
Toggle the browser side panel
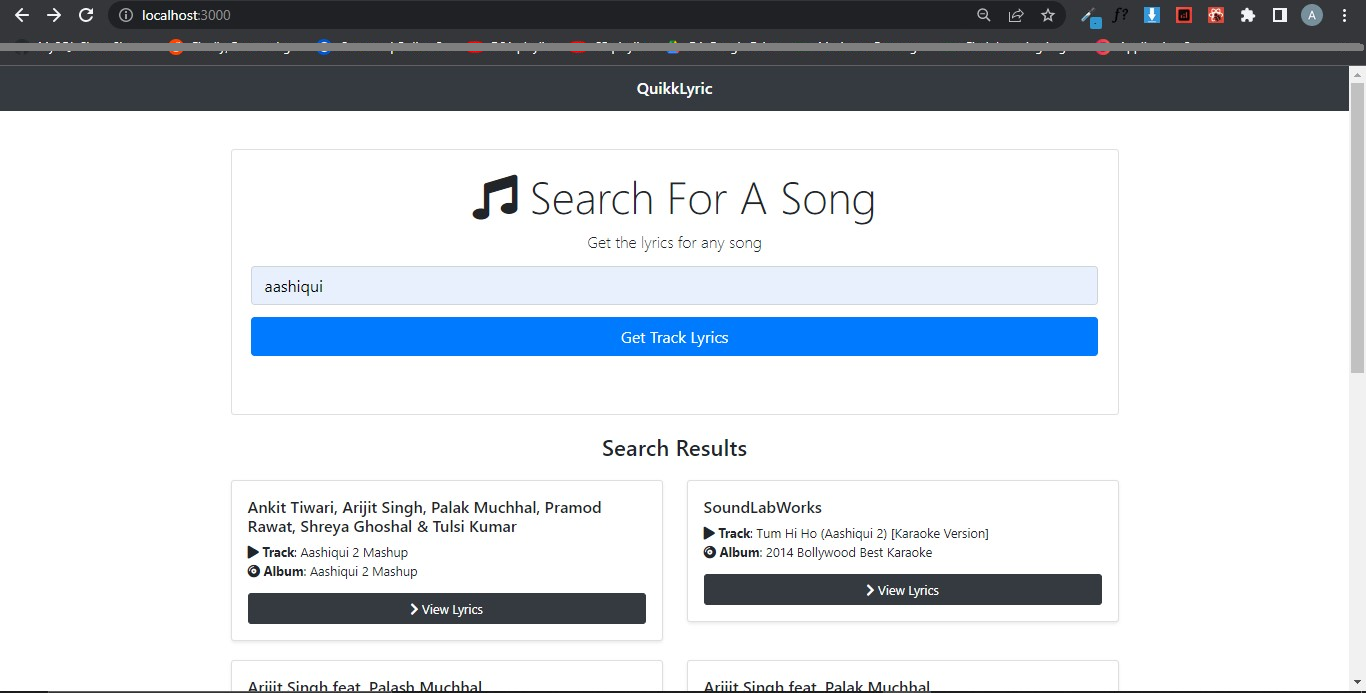(x=1280, y=15)
